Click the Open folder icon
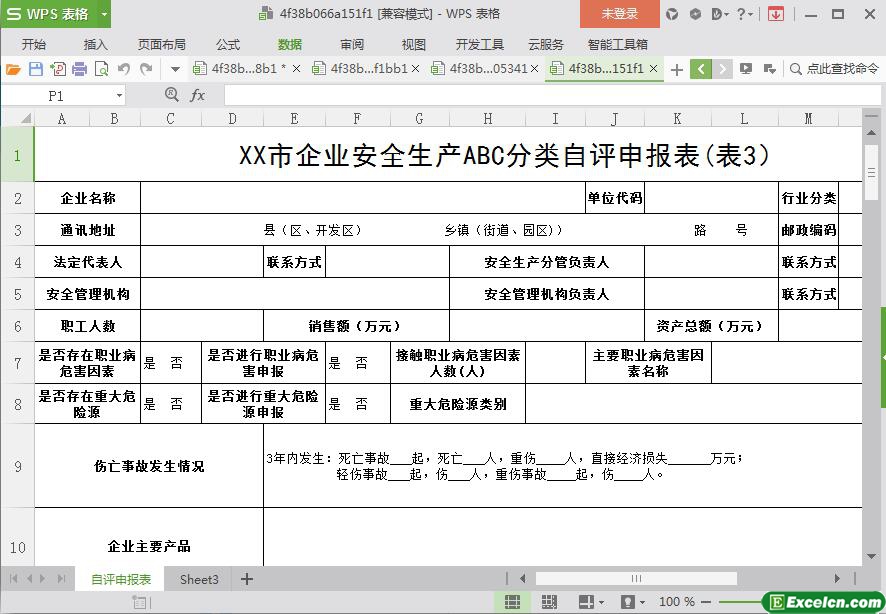 13,69
